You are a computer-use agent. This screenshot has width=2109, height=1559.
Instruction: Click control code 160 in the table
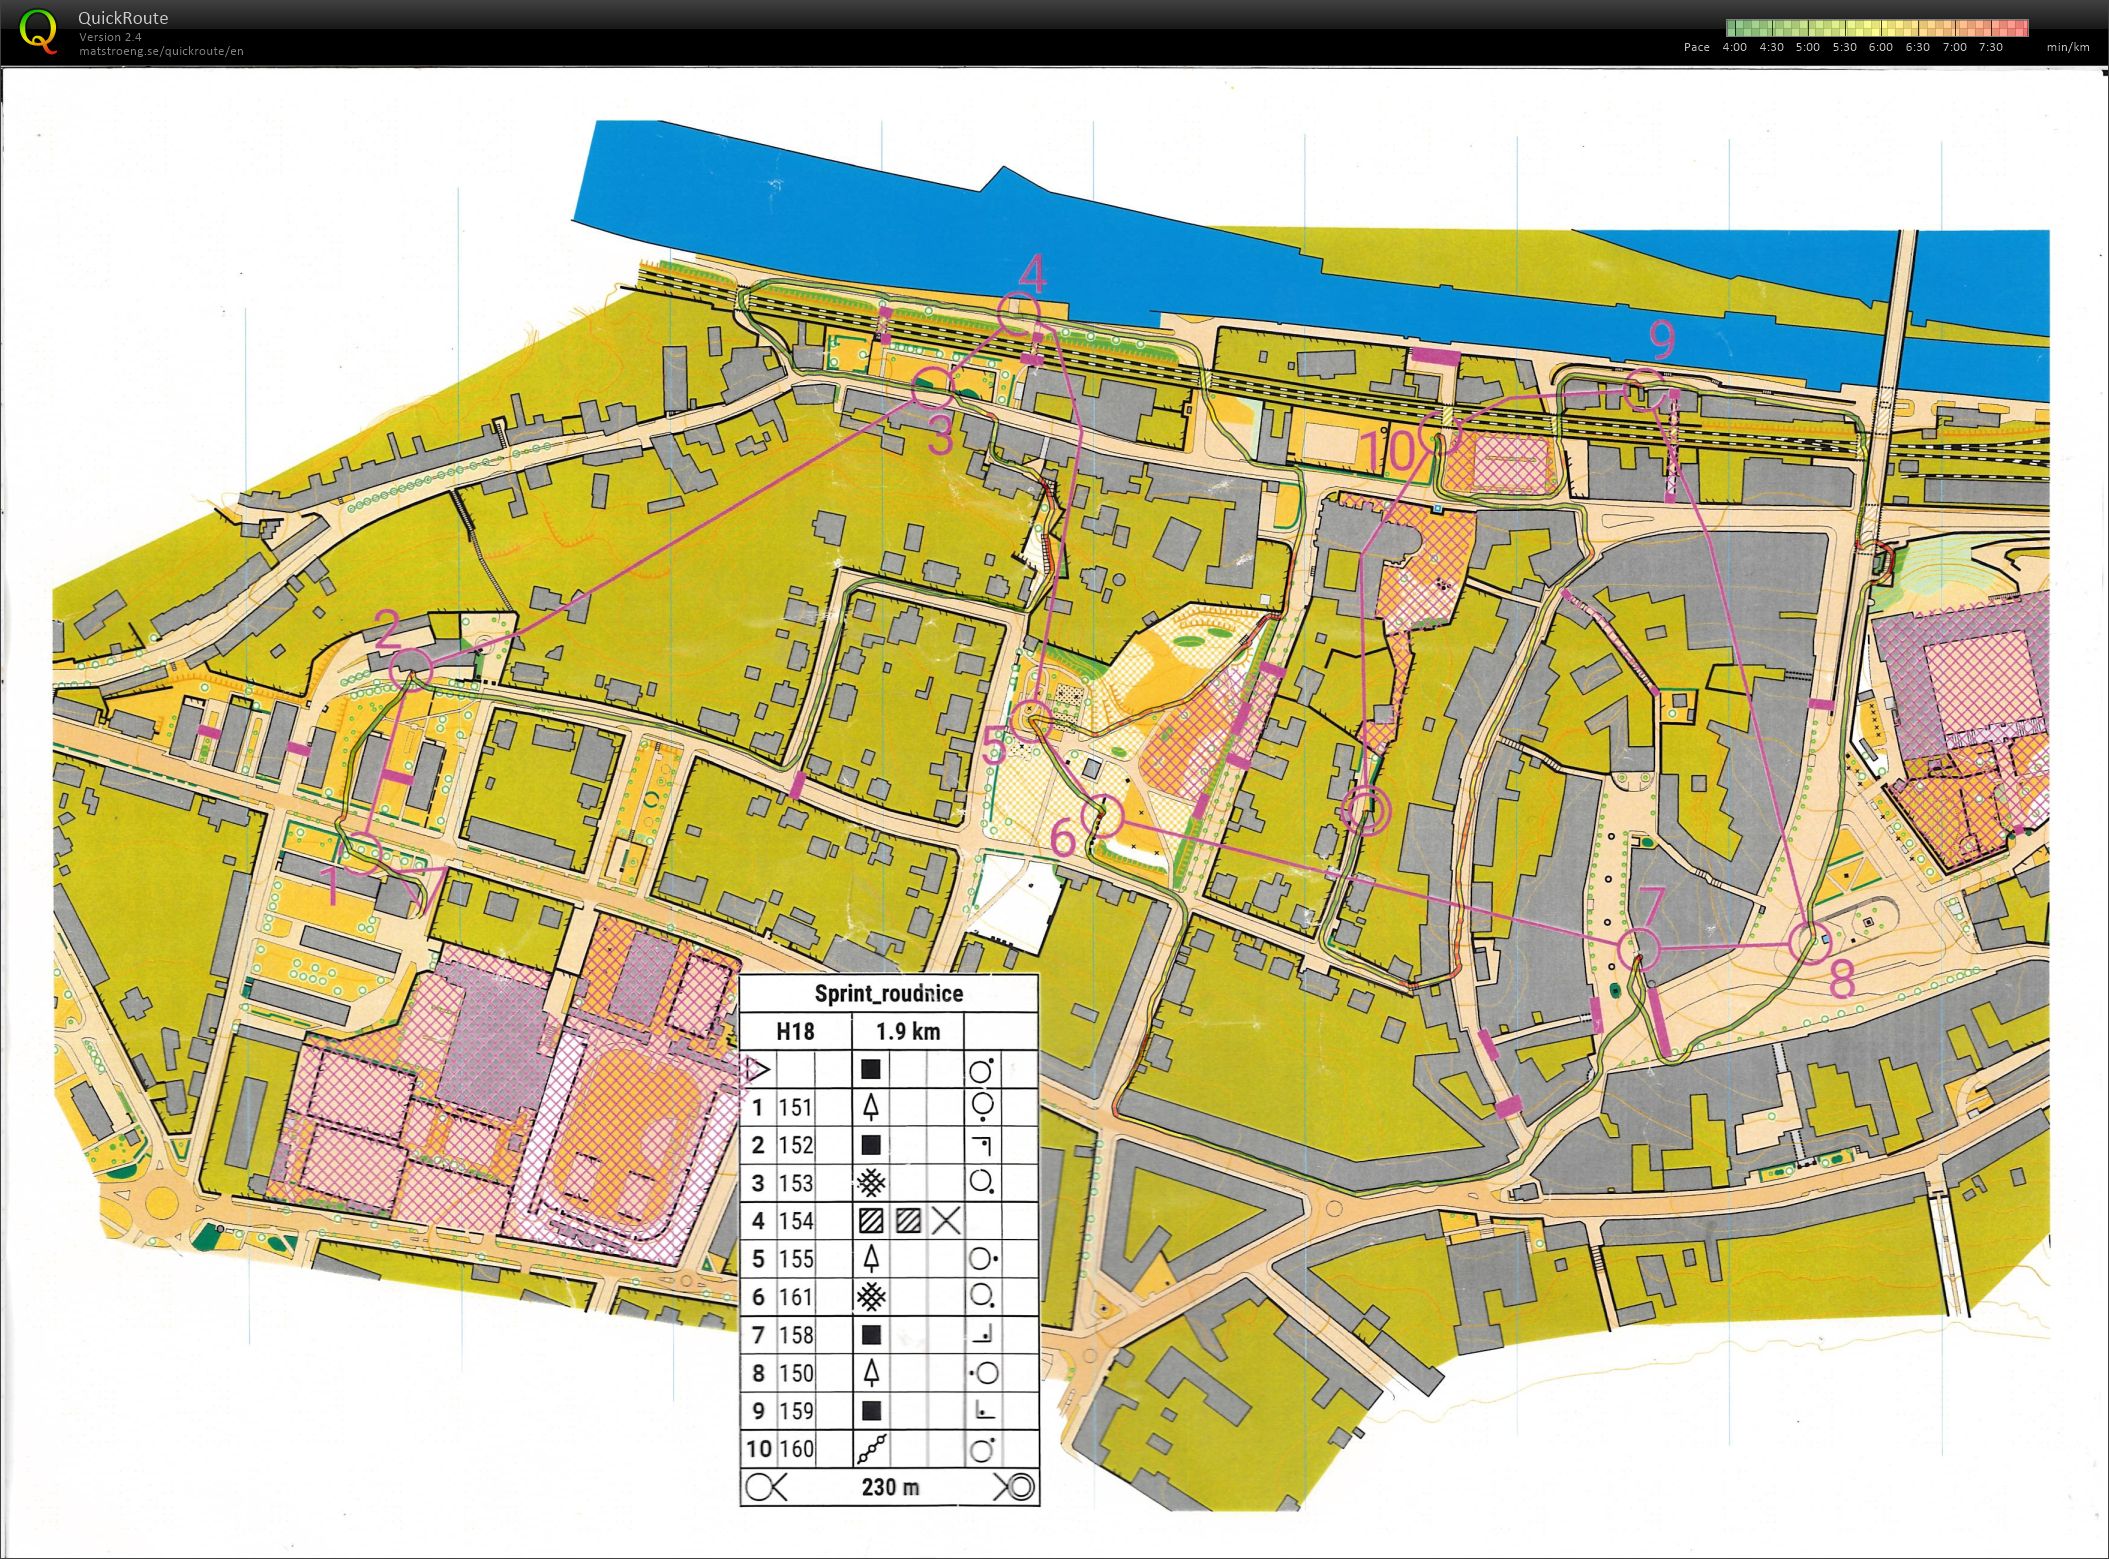coord(796,1448)
